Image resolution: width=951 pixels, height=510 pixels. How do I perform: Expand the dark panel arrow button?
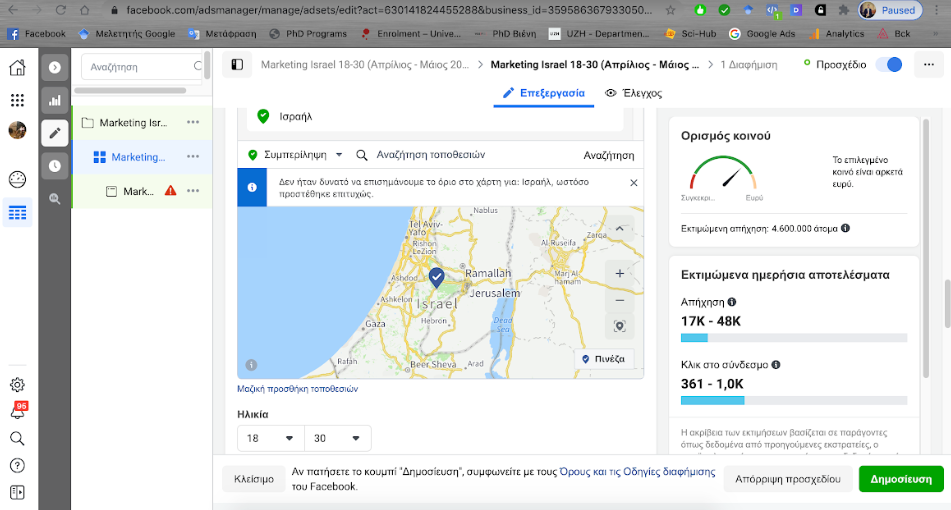coord(55,67)
